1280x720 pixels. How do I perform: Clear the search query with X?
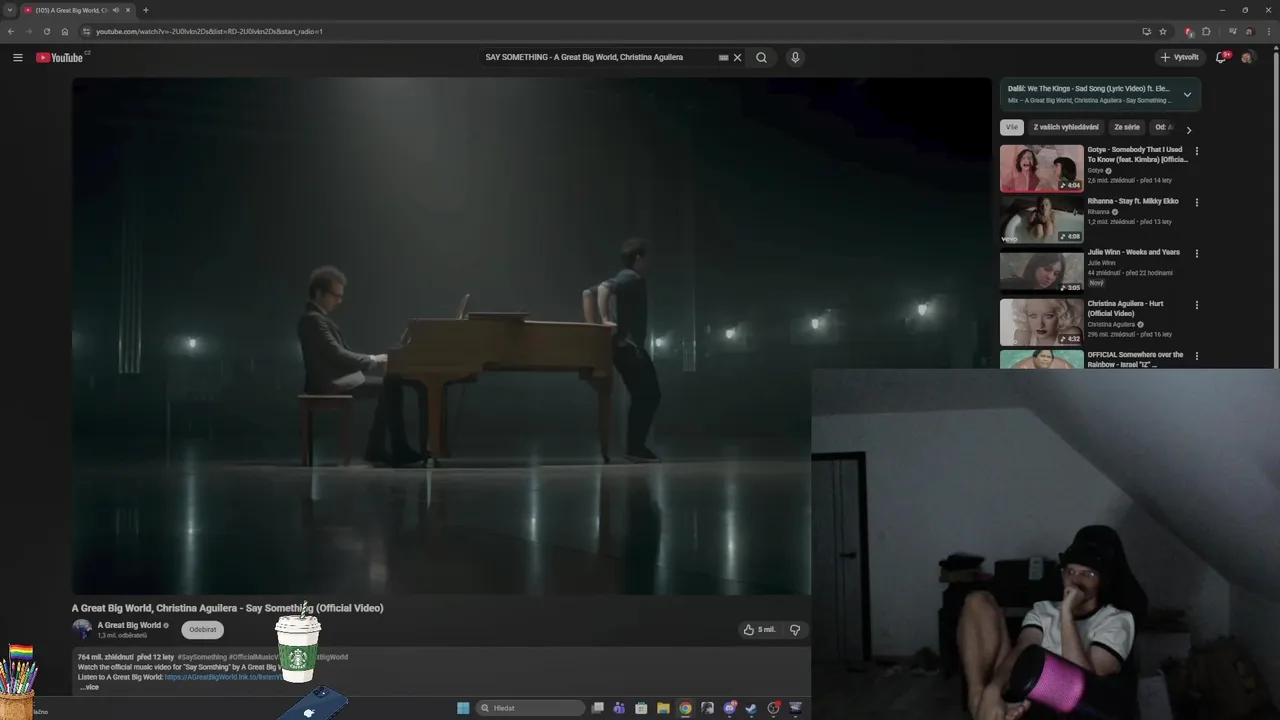(x=738, y=57)
